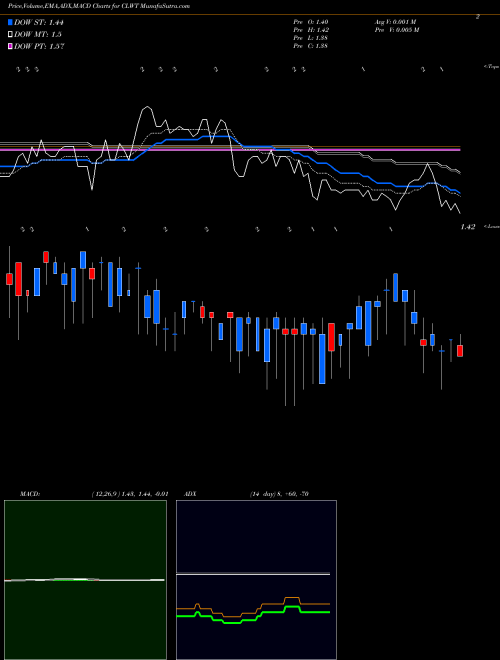Click the 'ADX' panel heading
500x660 pixels.
point(190,494)
